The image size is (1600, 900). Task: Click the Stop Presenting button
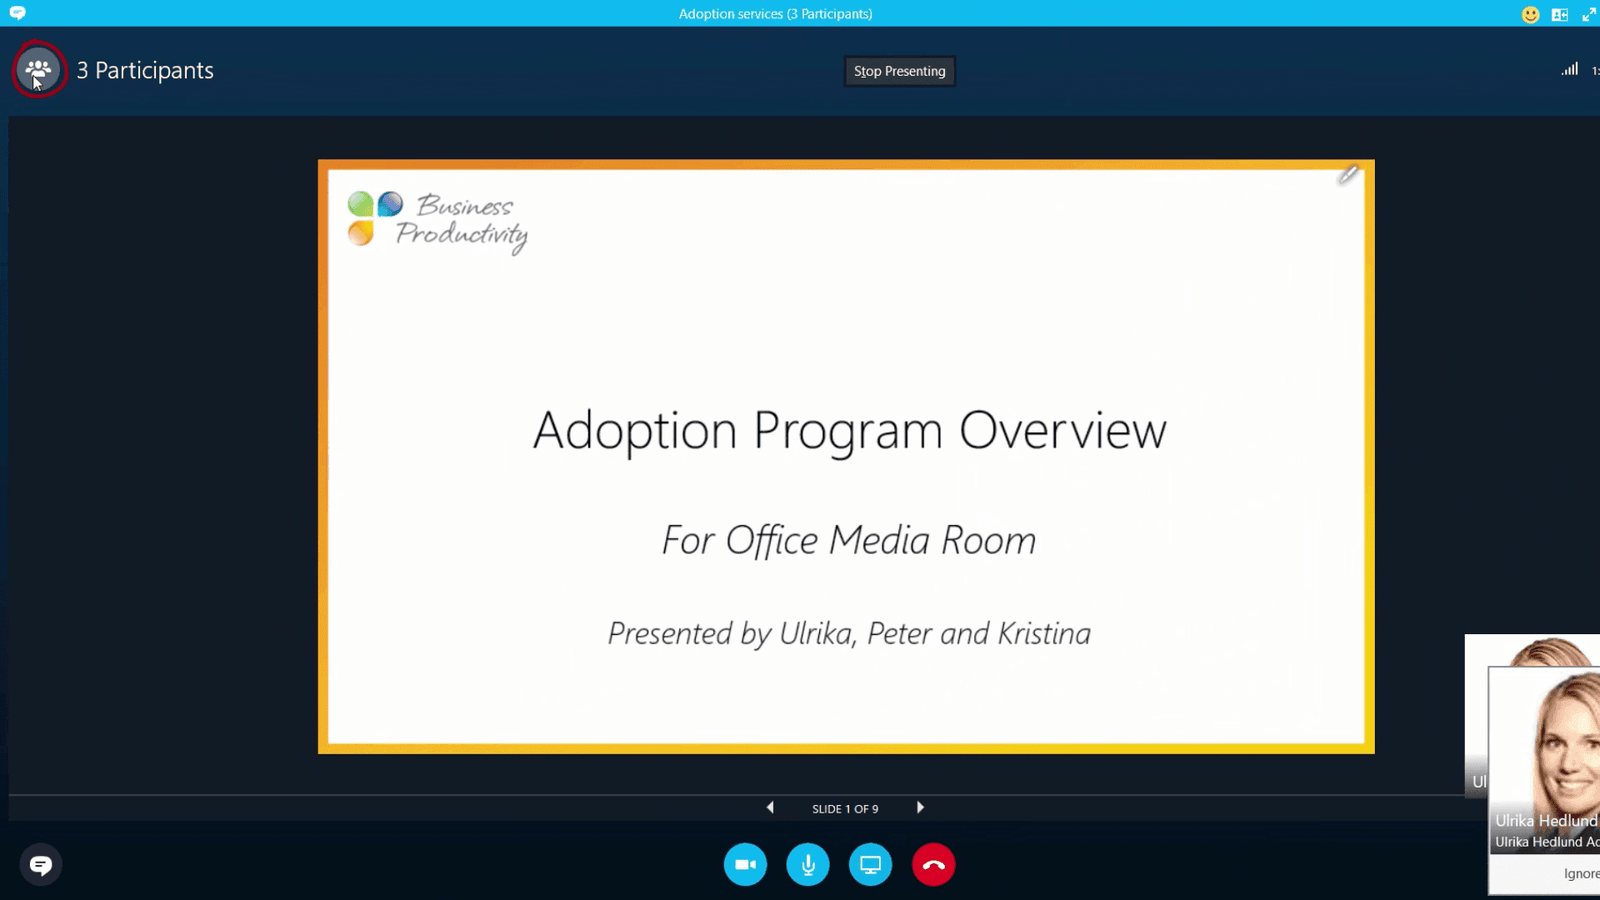pos(899,71)
